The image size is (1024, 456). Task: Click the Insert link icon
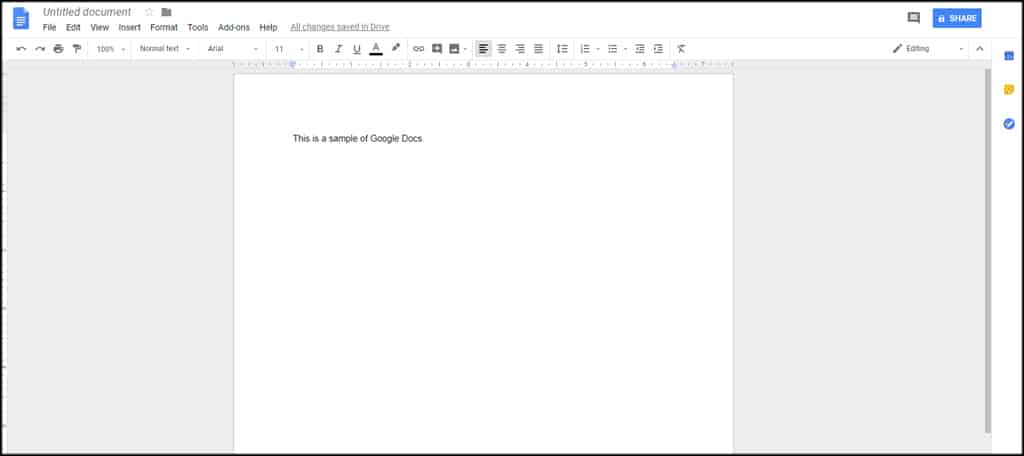[x=419, y=48]
